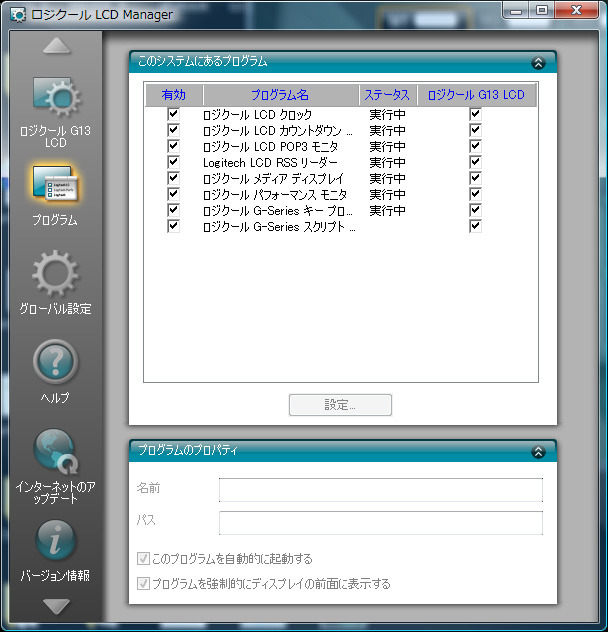Click the このシステムにあるプログラム panel title
The height and width of the screenshot is (632, 608).
[x=202, y=61]
